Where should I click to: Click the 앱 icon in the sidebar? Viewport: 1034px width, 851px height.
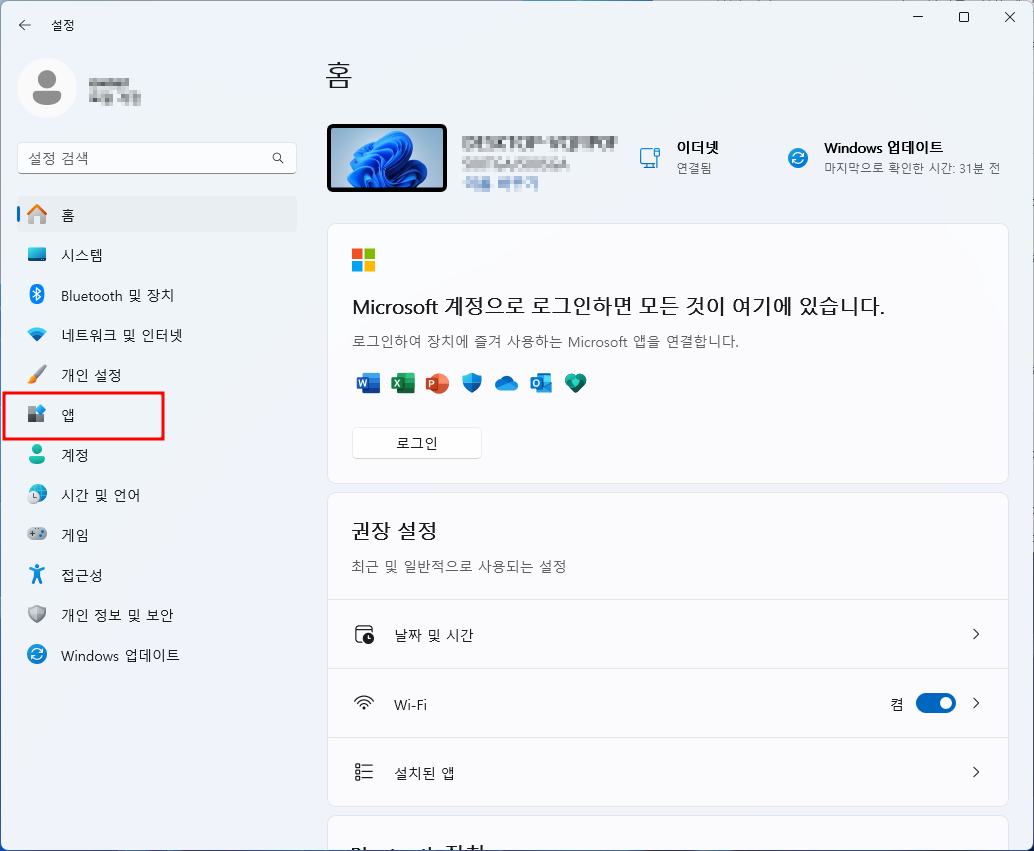36,414
